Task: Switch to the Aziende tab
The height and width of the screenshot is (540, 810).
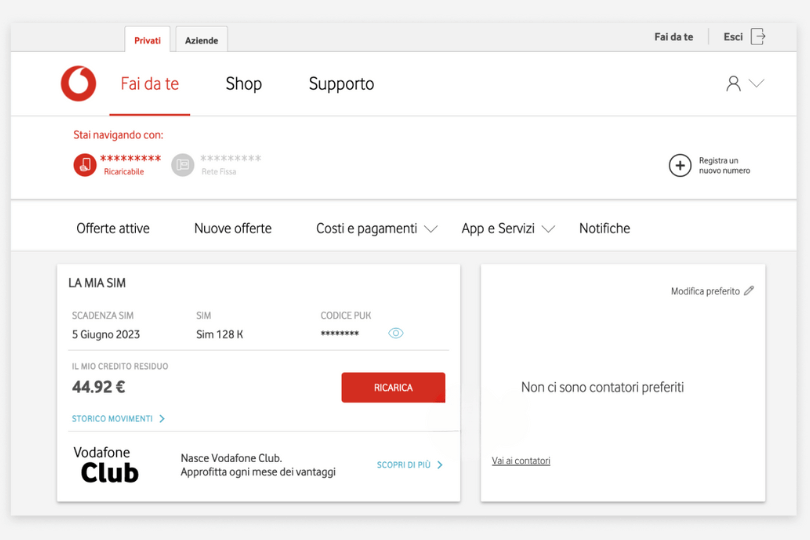Action: (x=201, y=40)
